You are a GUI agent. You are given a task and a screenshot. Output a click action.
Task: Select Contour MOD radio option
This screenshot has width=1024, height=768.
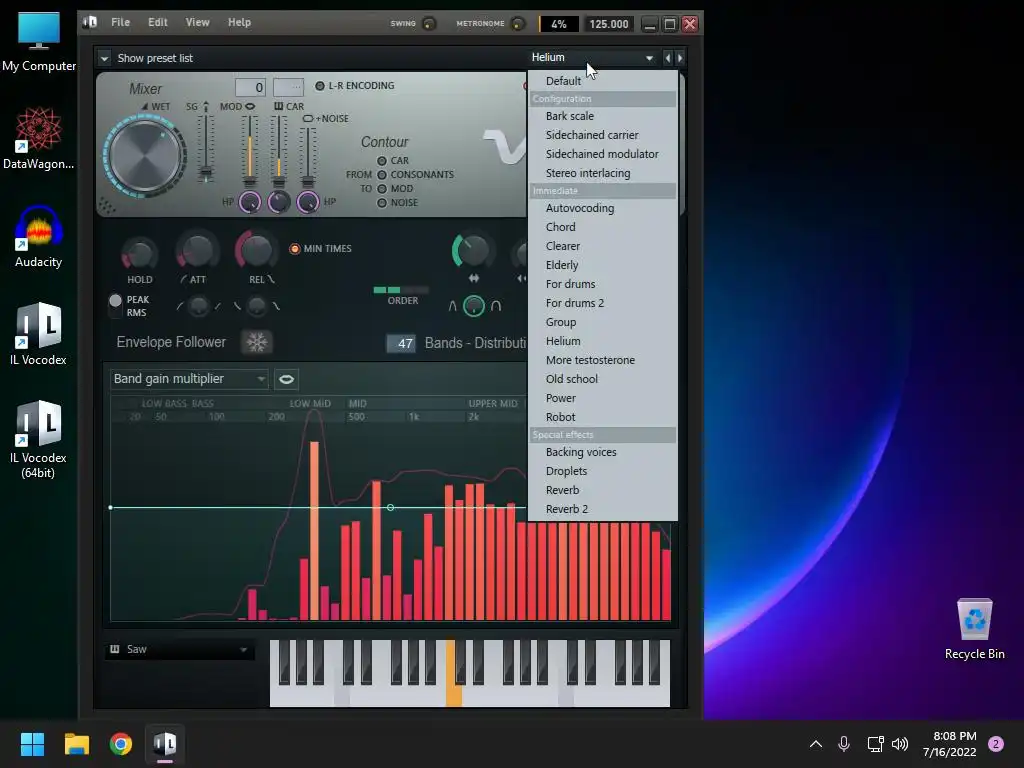click(x=382, y=189)
